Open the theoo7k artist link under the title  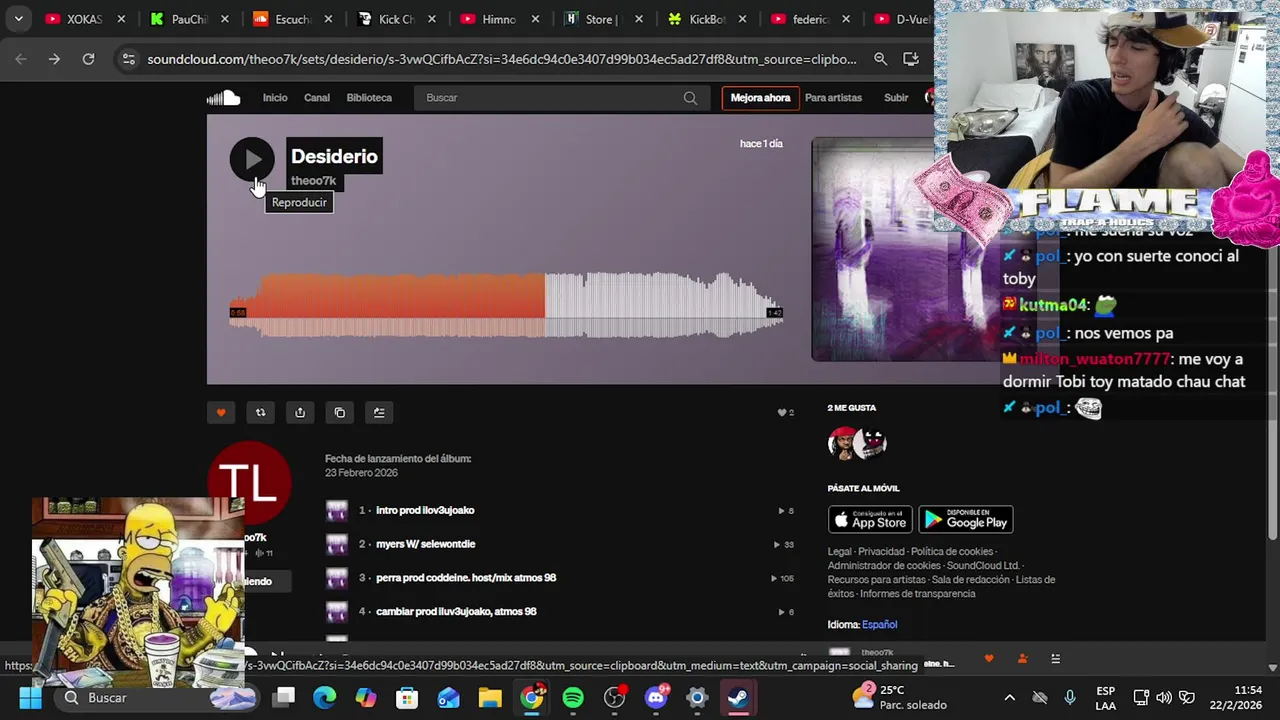[x=313, y=181]
